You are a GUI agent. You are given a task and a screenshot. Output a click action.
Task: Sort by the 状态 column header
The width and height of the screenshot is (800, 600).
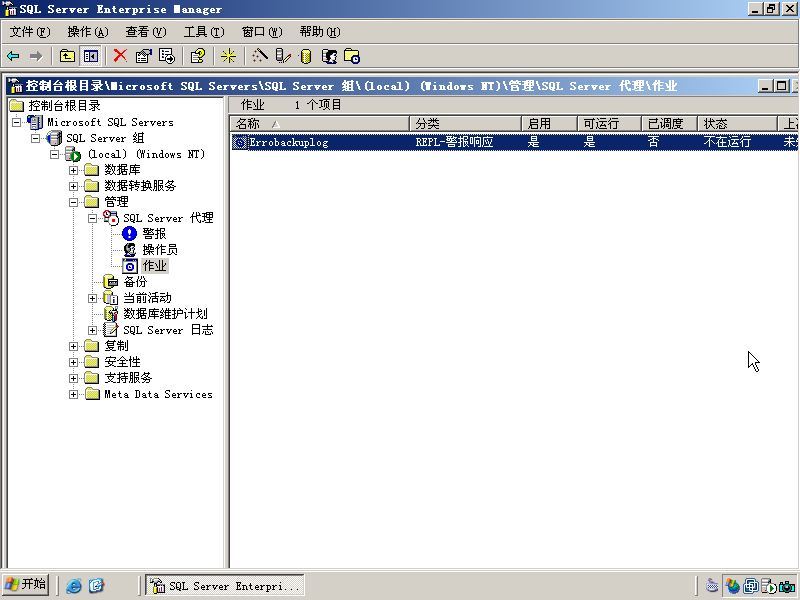[x=737, y=123]
